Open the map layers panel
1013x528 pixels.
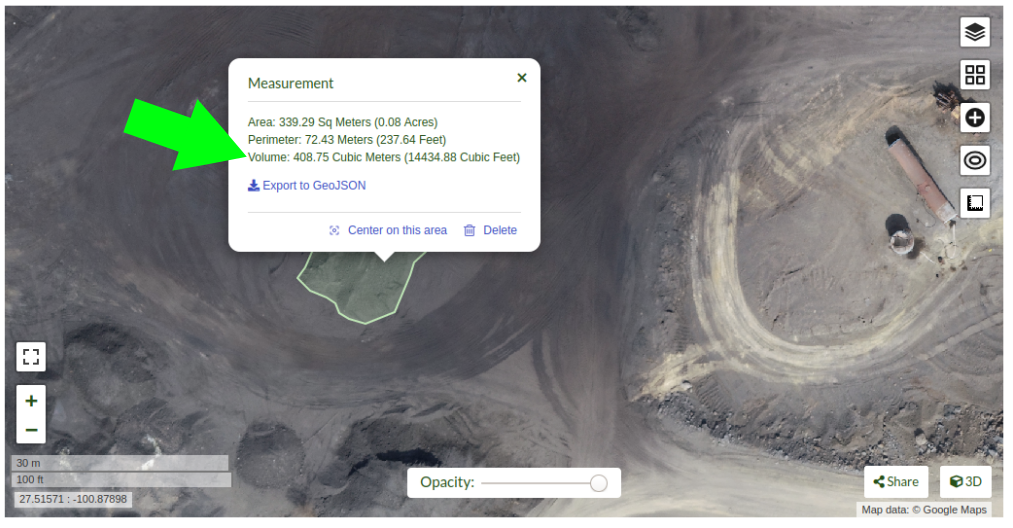click(x=975, y=32)
